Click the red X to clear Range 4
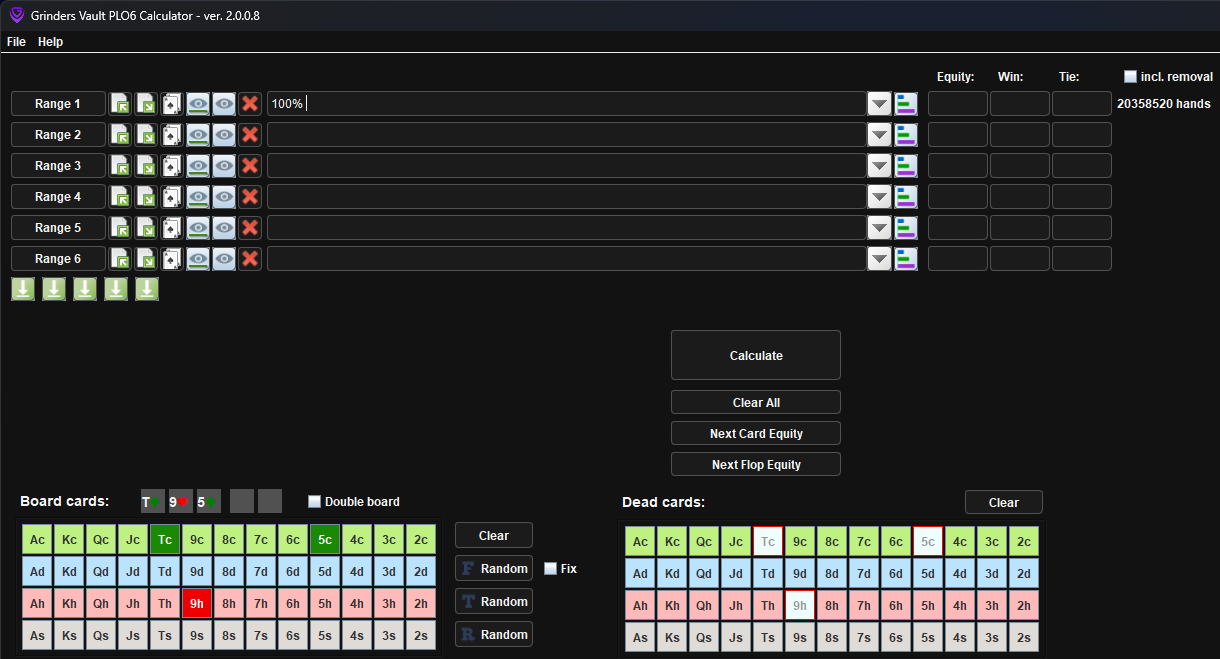The image size is (1220, 659). (250, 197)
